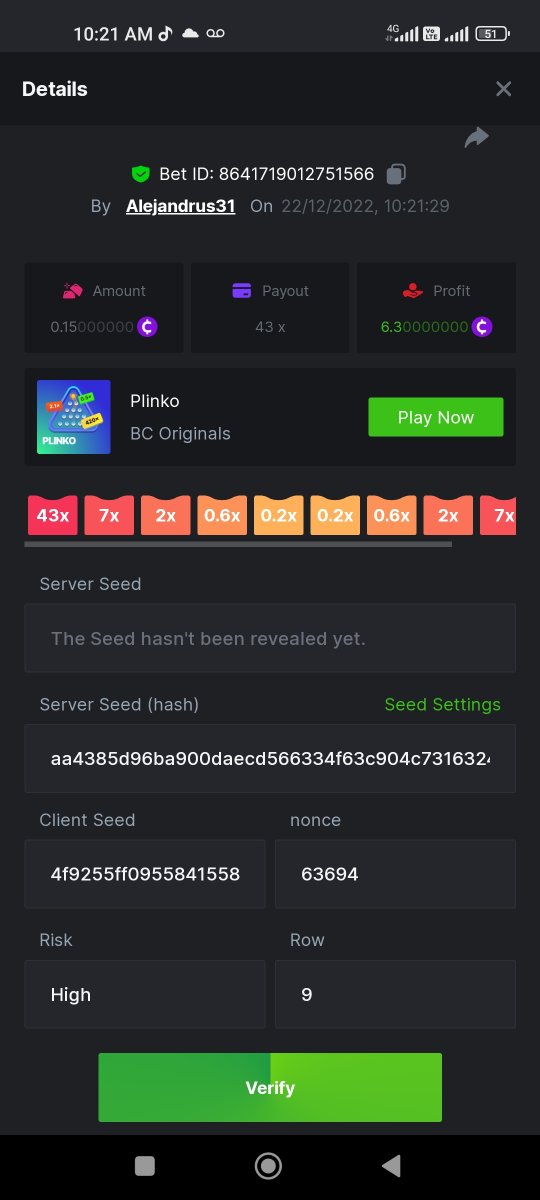
Task: Open the Plinko game thumbnail
Action: [74, 417]
